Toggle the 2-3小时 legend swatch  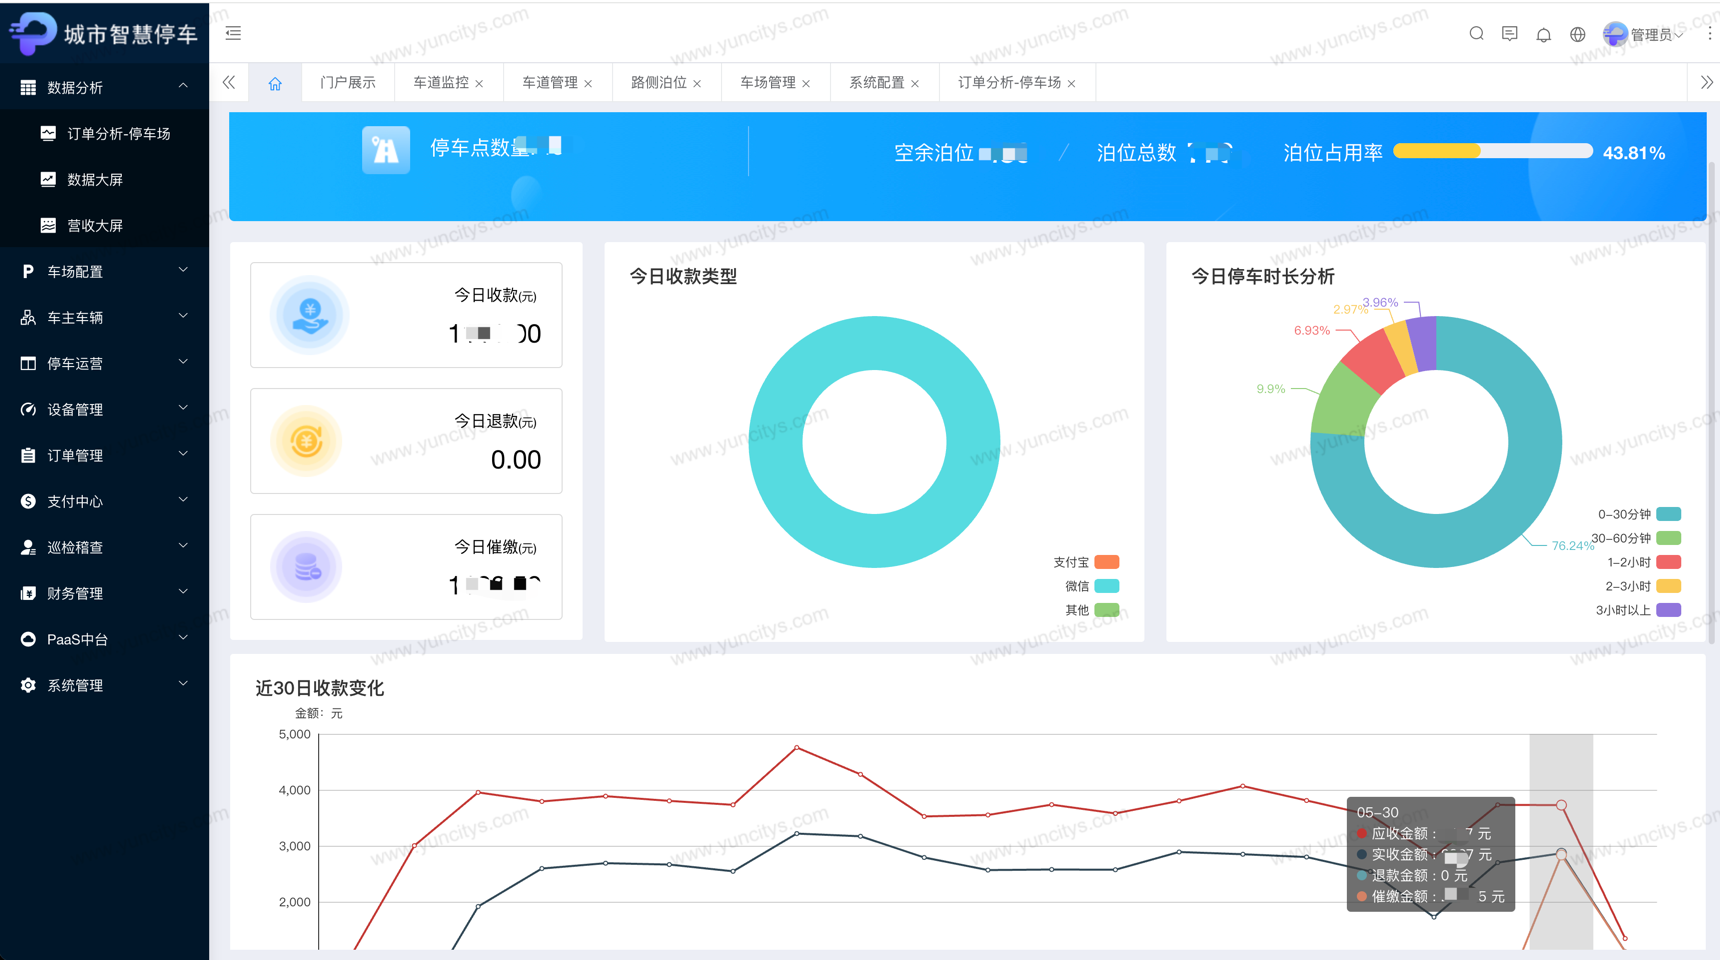1669,586
